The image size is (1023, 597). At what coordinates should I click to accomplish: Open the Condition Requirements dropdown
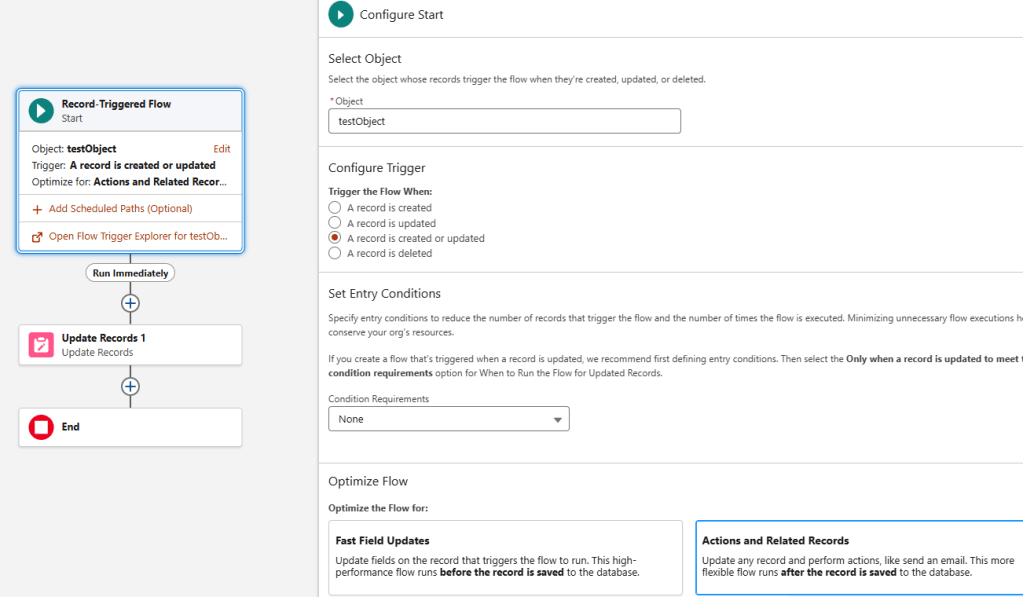[x=448, y=419]
